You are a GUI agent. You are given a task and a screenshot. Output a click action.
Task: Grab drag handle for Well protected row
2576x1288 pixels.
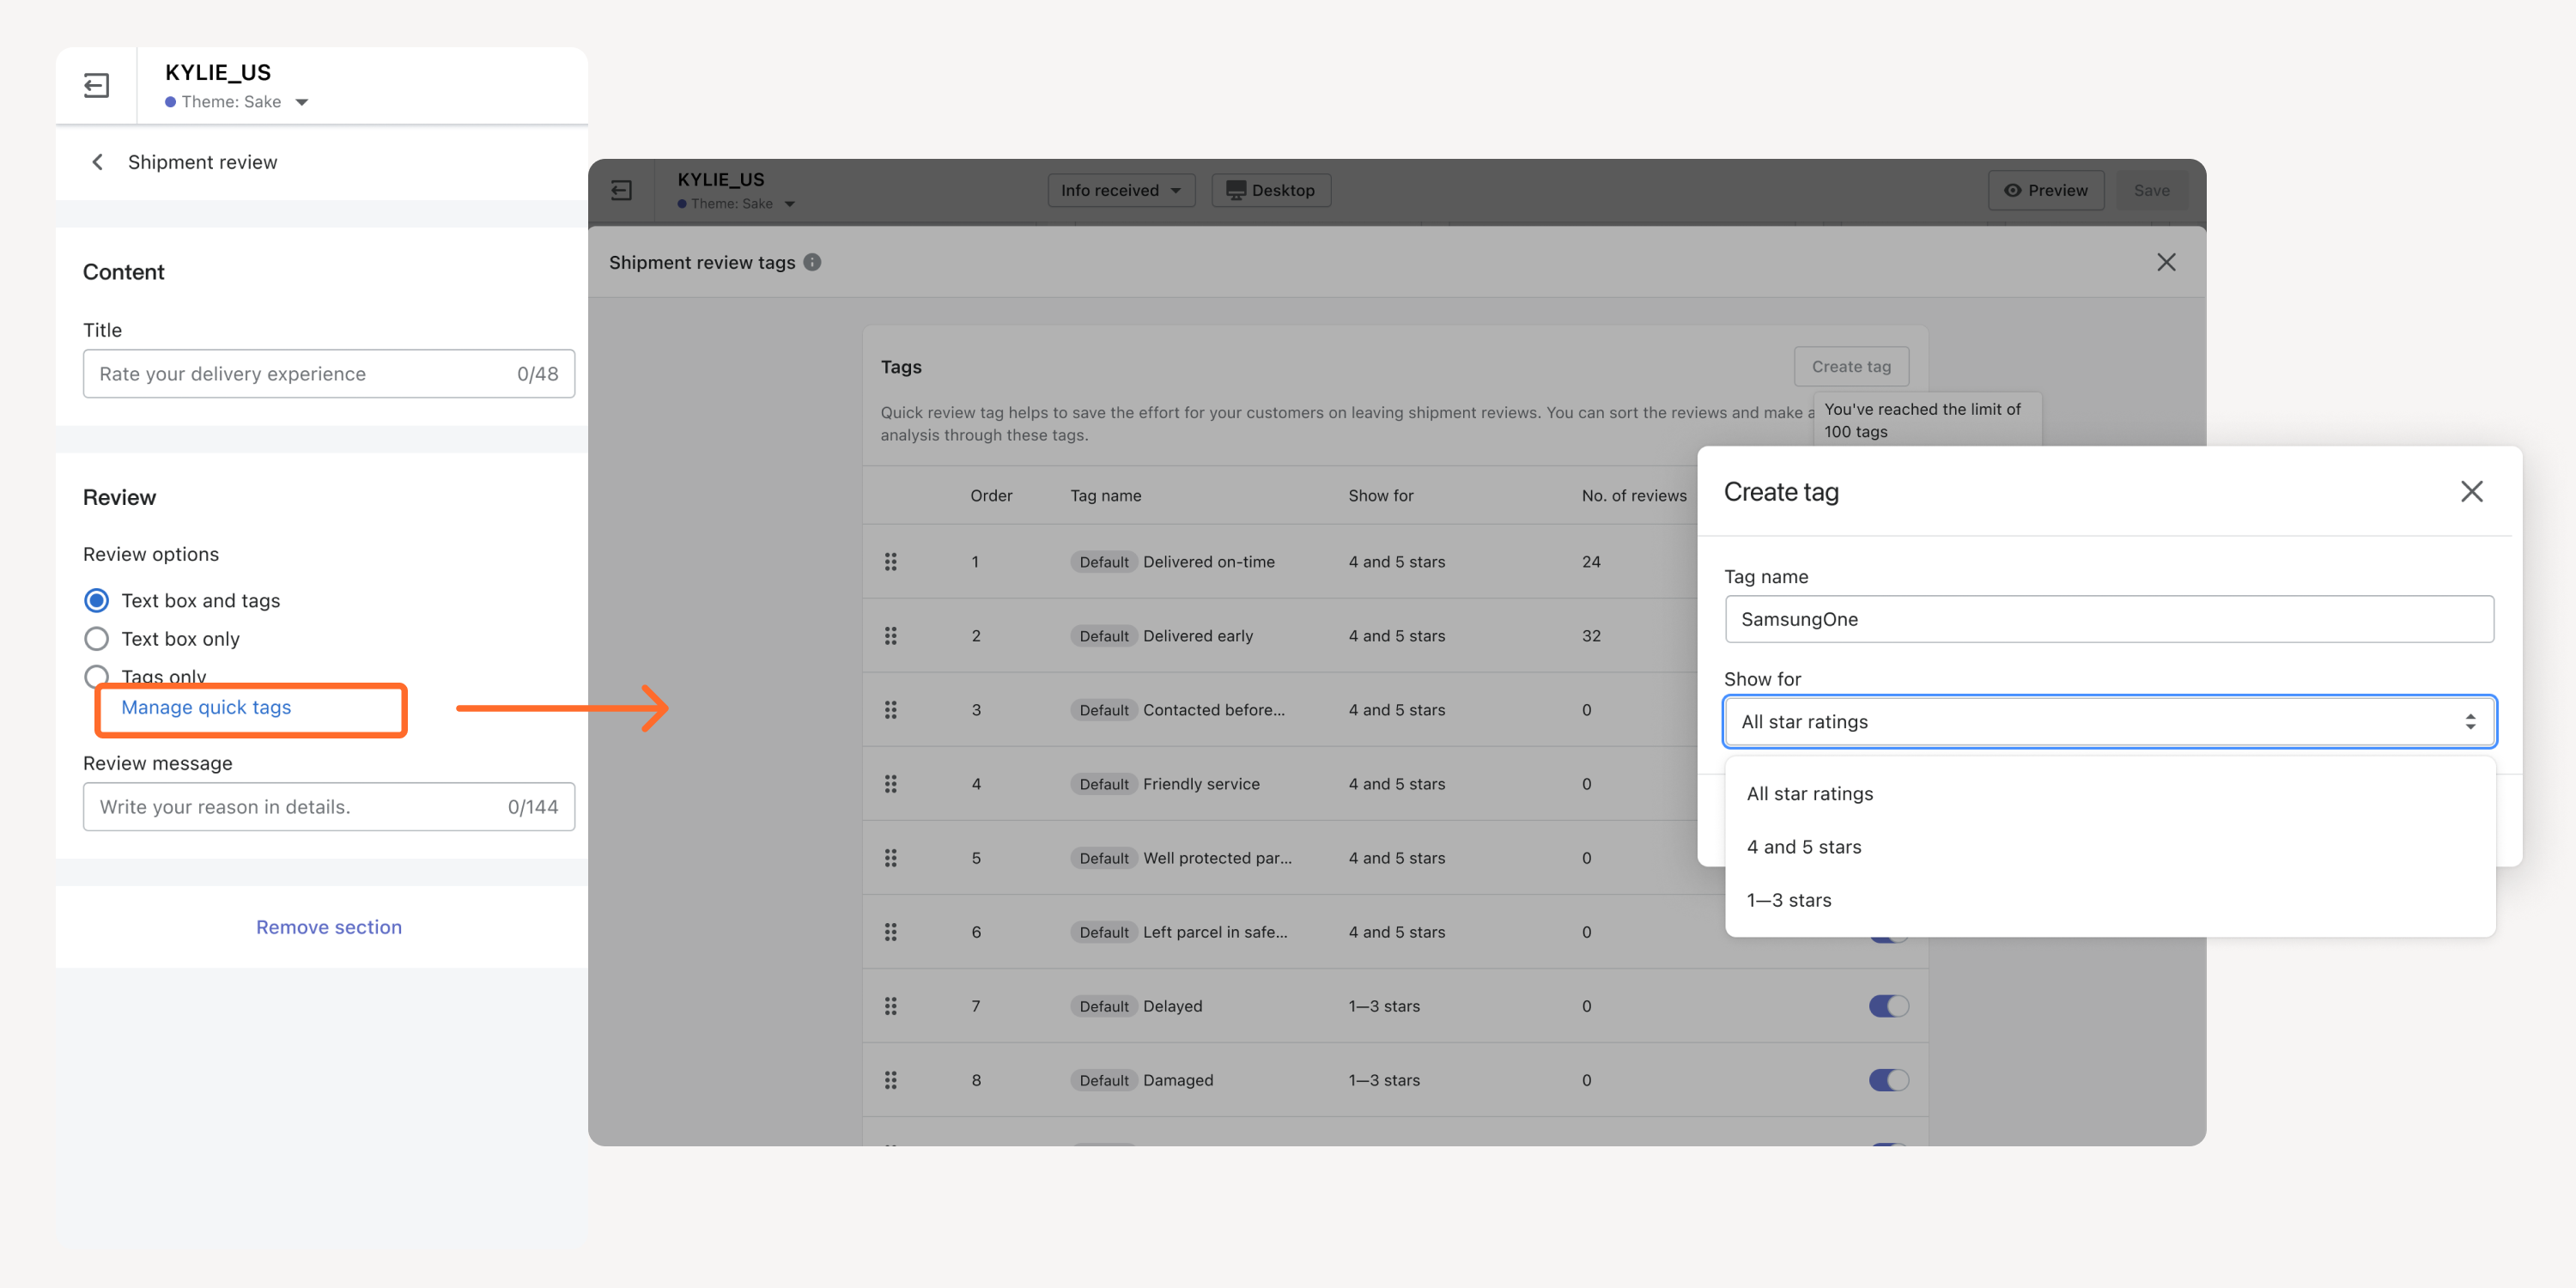(890, 858)
